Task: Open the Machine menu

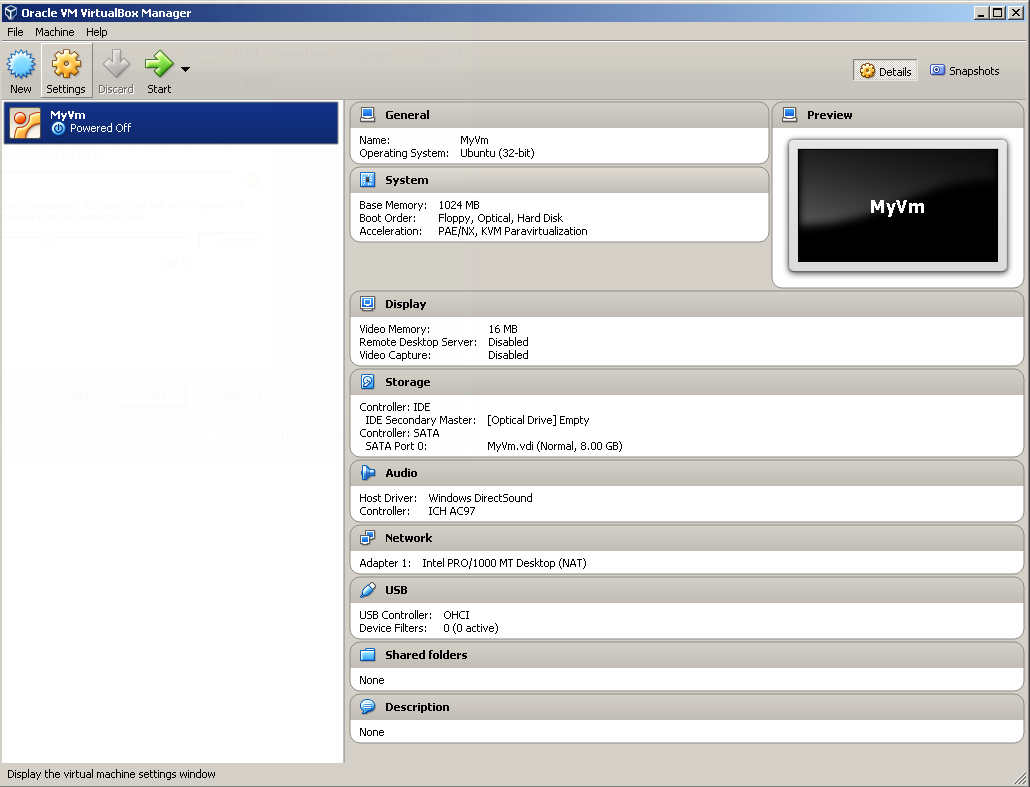Action: 55,32
